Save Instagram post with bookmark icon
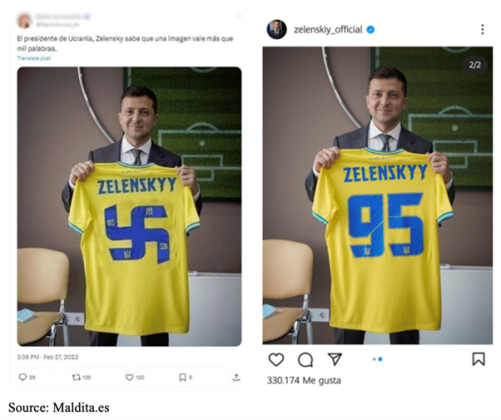 pos(478,359)
